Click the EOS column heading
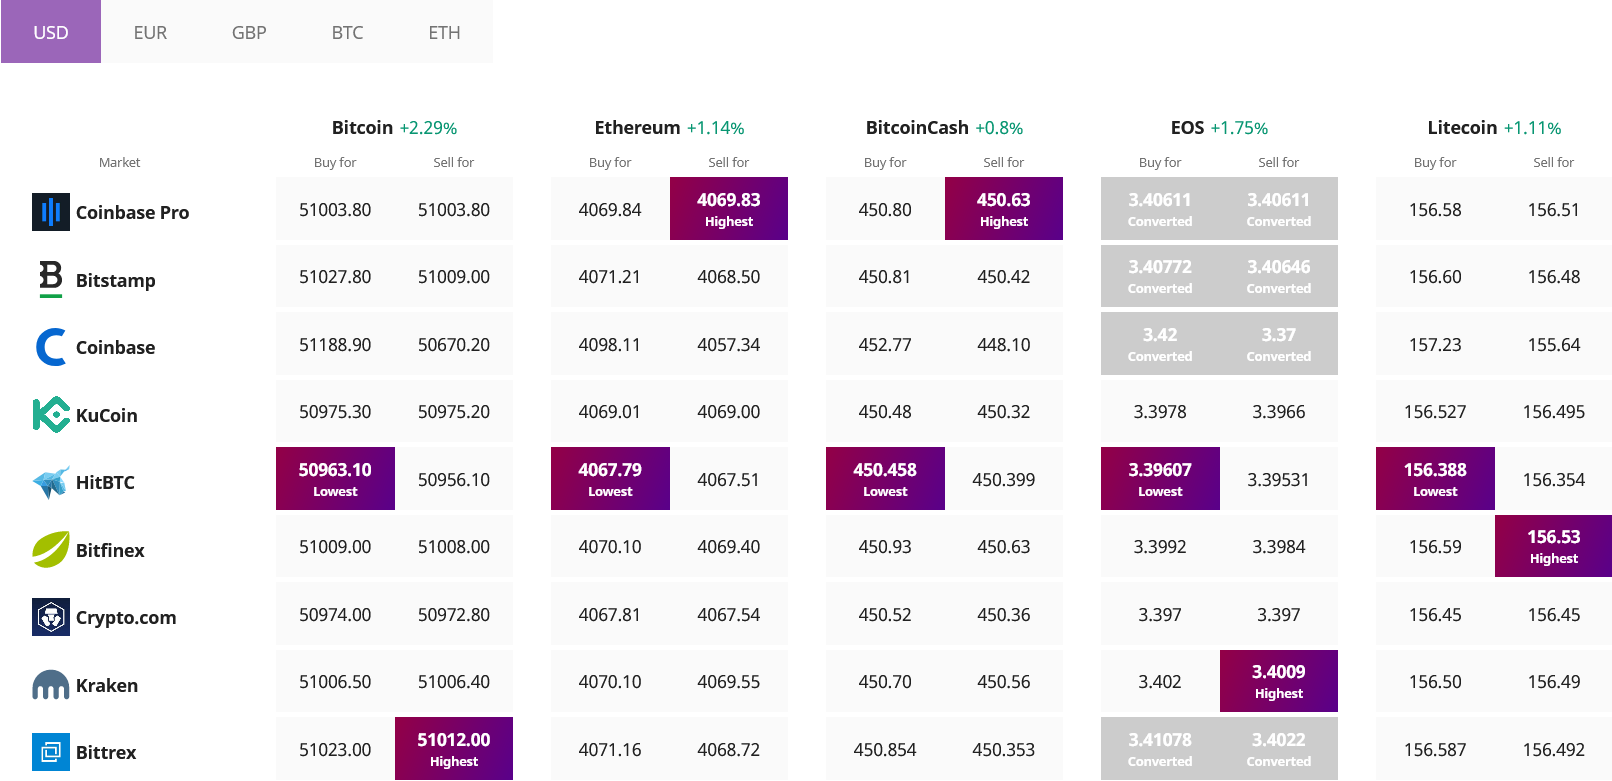Viewport: 1612px width, 781px height. (x=1187, y=127)
